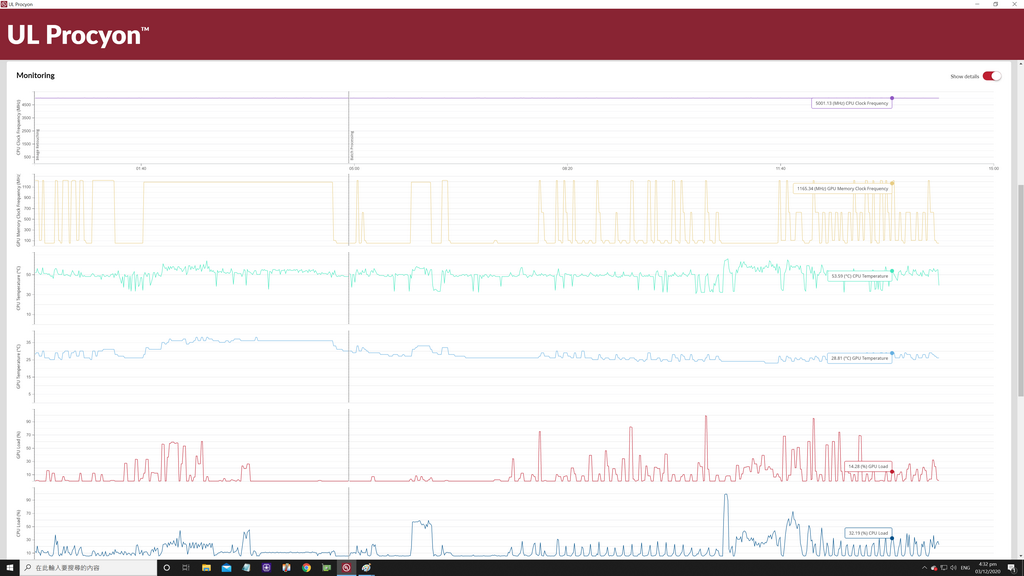Image resolution: width=1024 pixels, height=576 pixels.
Task: Click the Monitoring section heading
Action: click(x=35, y=76)
